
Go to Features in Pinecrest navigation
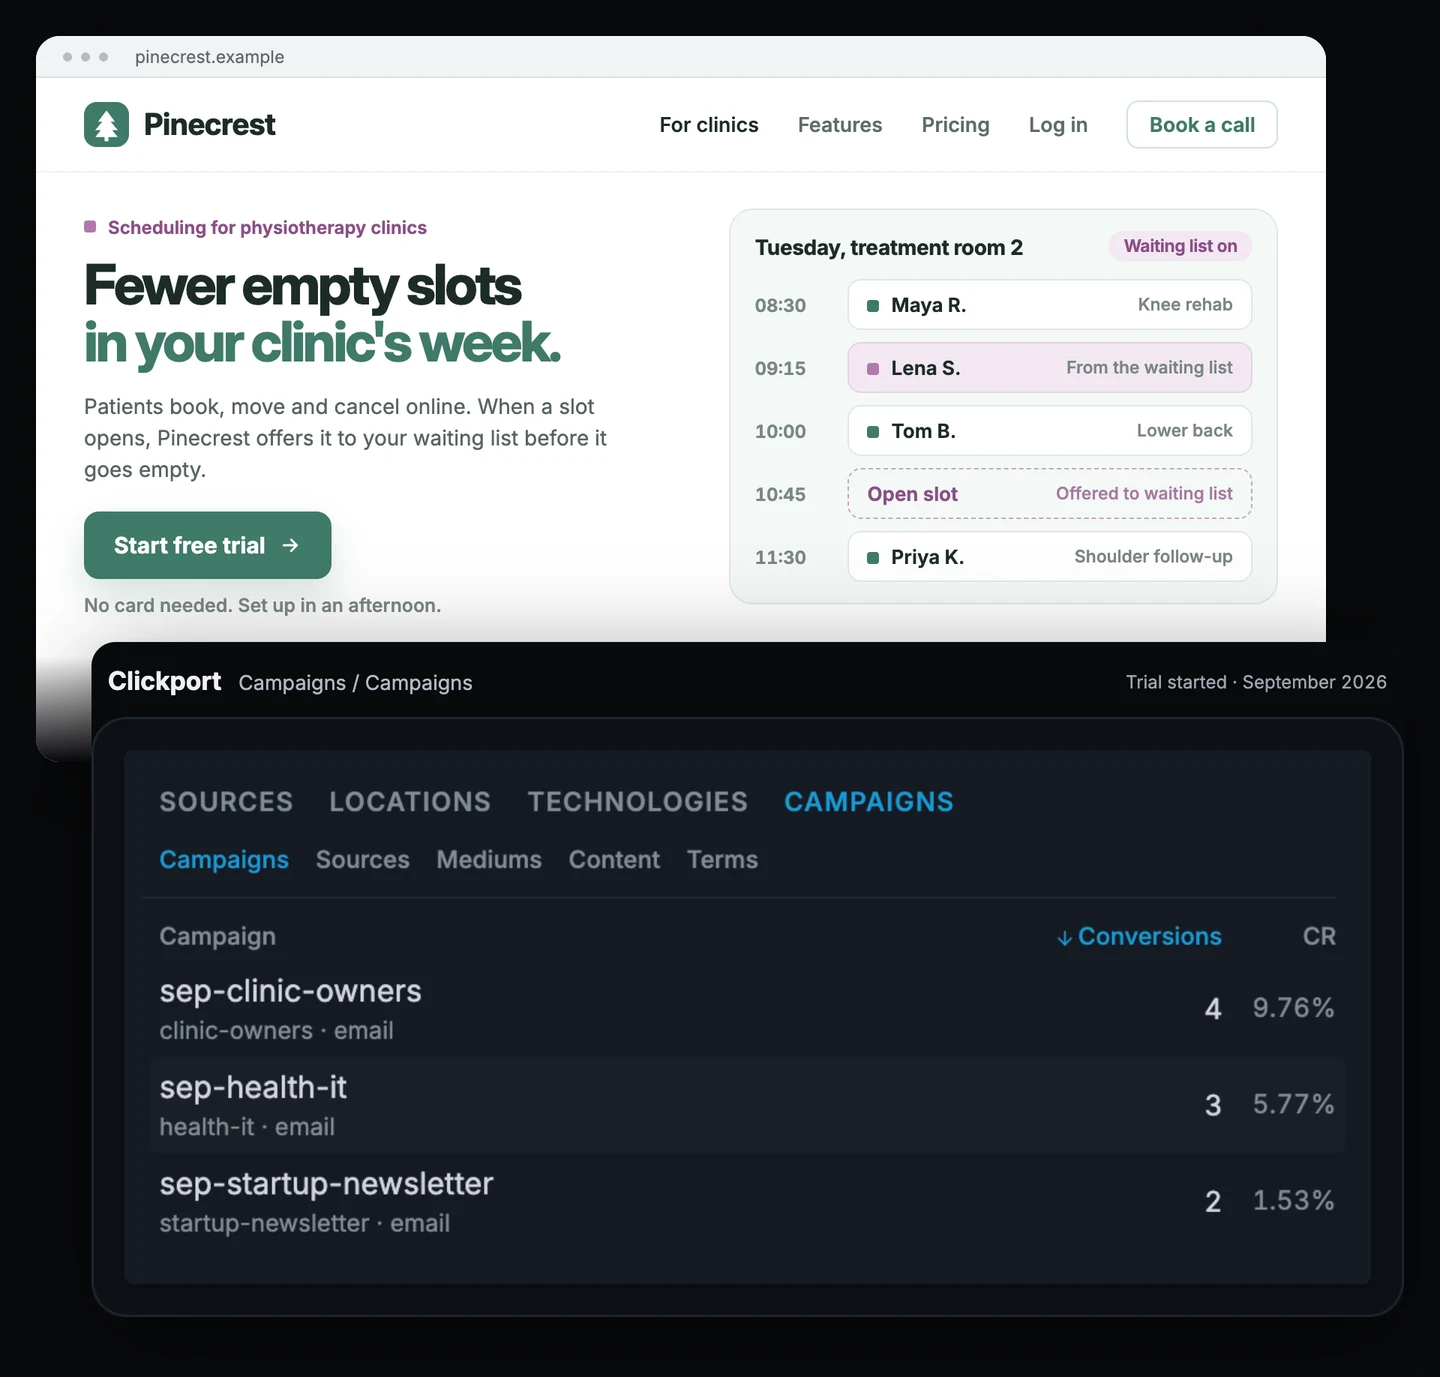coord(840,125)
